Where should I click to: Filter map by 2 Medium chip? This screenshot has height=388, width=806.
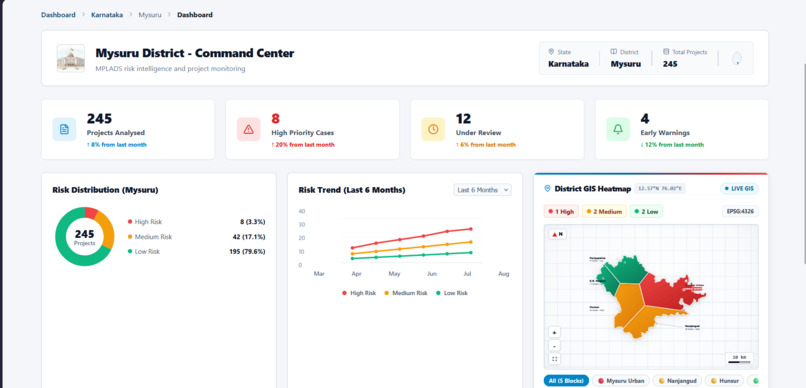(x=604, y=211)
